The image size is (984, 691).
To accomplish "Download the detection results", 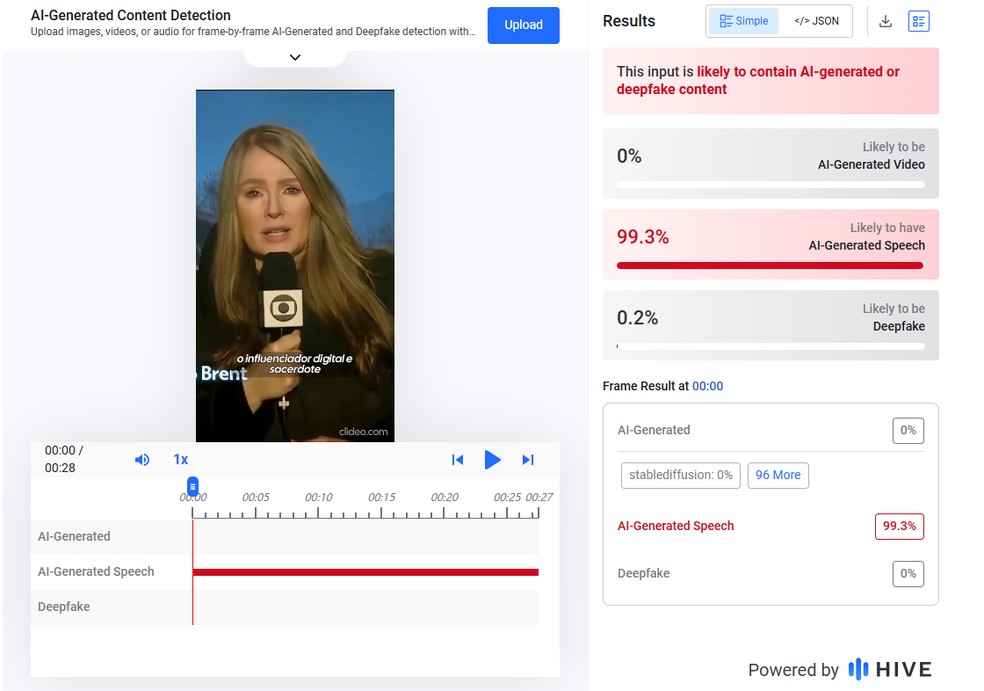I will click(885, 21).
